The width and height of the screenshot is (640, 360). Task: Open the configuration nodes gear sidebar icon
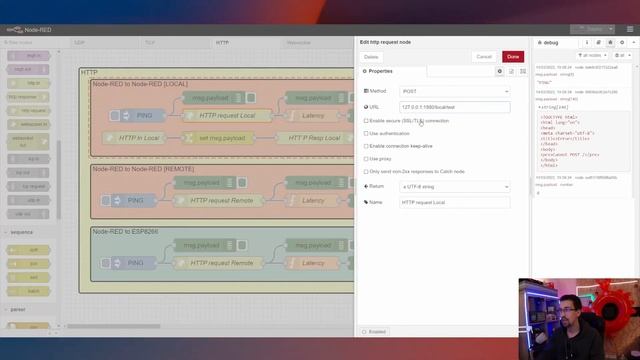click(622, 42)
